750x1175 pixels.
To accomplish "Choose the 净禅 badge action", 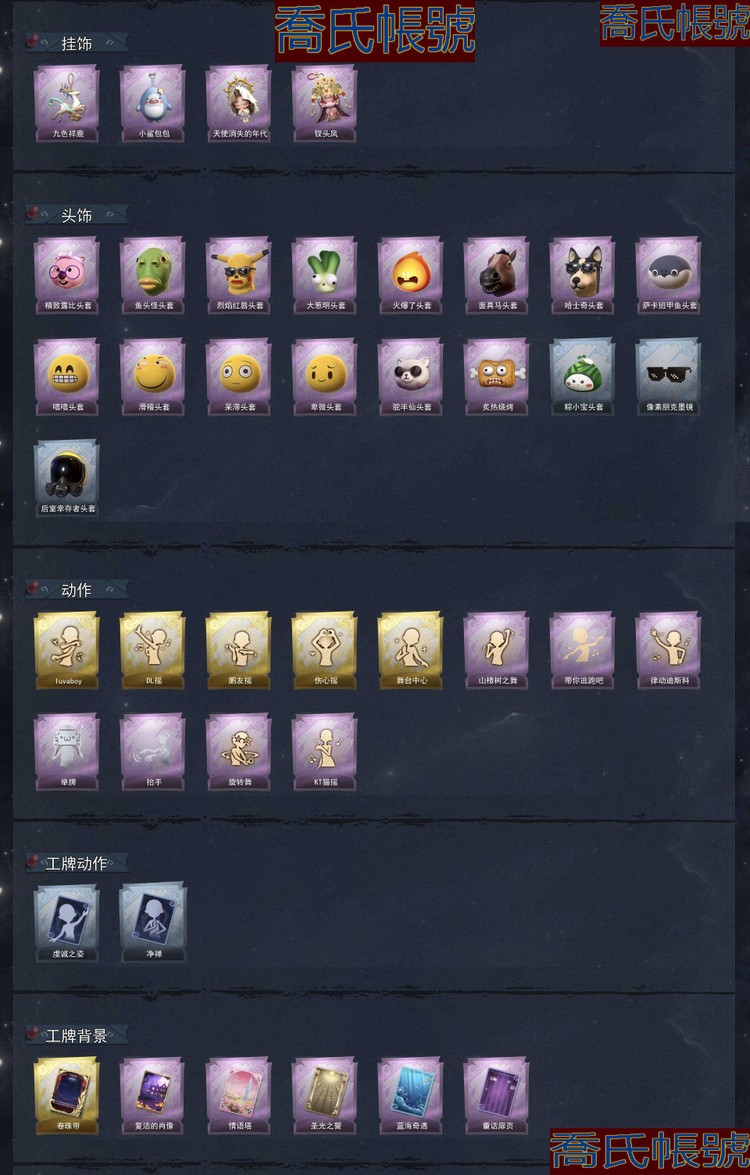I will click(153, 923).
